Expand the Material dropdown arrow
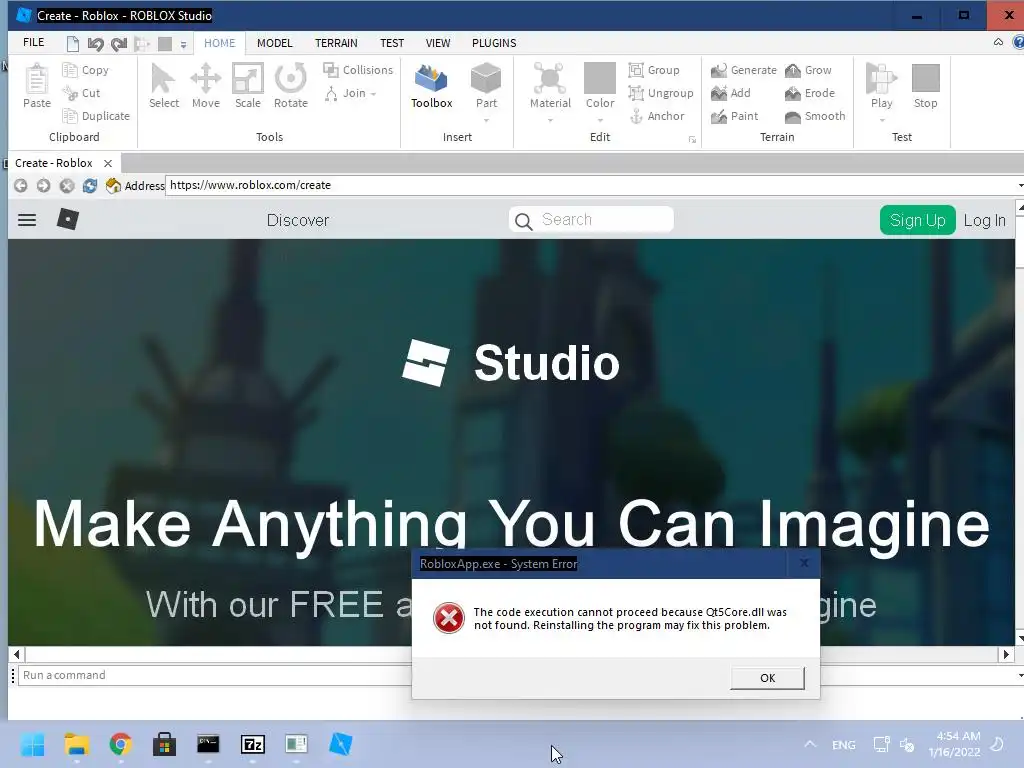This screenshot has height=768, width=1024. [550, 121]
